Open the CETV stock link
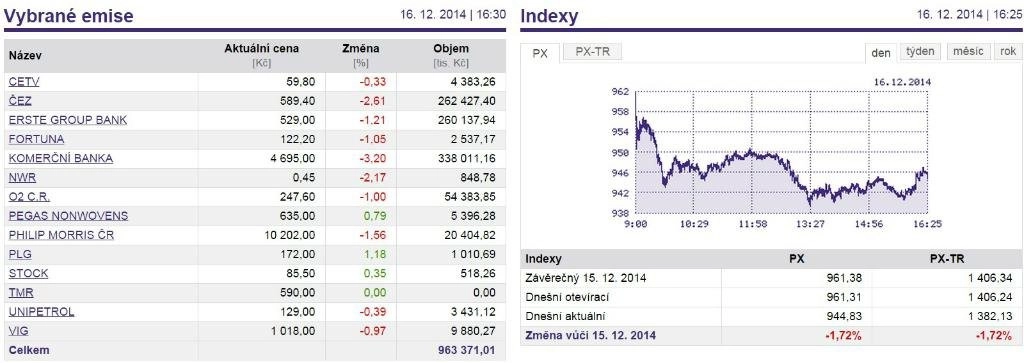The image size is (1024, 363). pyautogui.click(x=24, y=82)
